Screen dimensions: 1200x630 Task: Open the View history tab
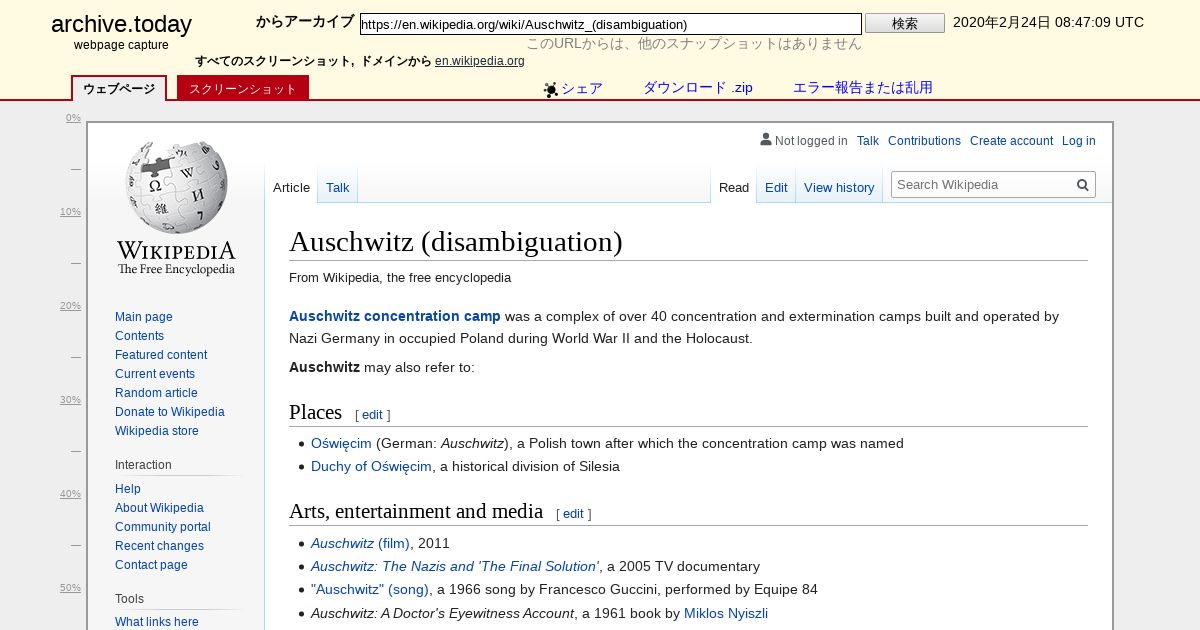click(x=839, y=187)
